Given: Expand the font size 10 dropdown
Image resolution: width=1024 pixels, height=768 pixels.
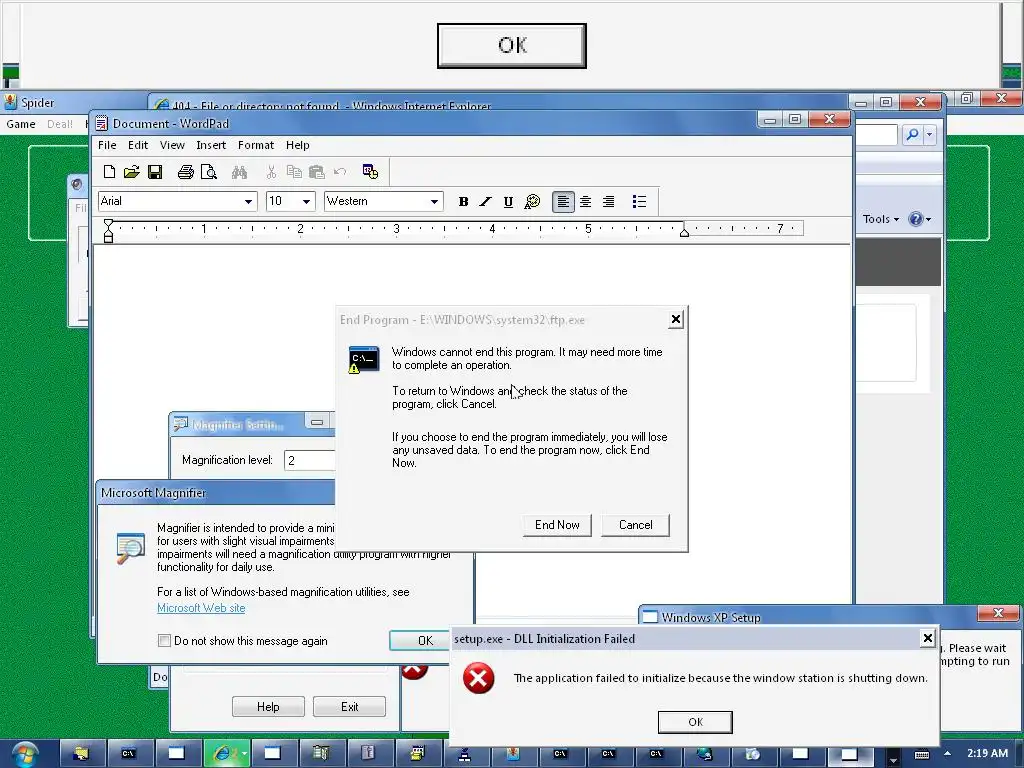Looking at the screenshot, I should click(x=306, y=202).
